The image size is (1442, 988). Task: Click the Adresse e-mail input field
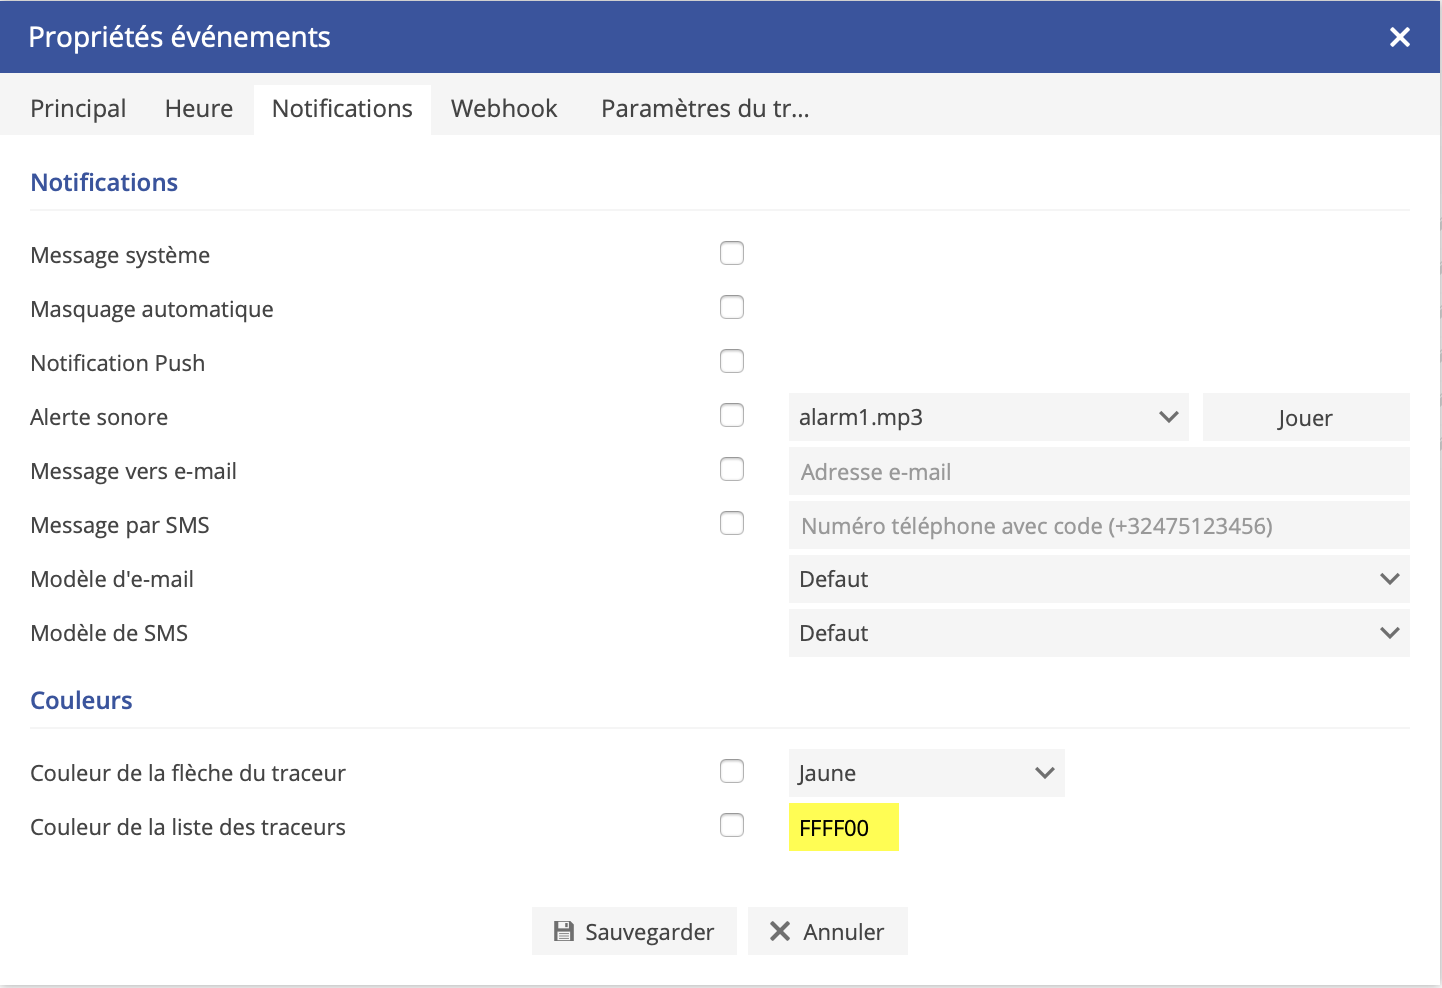pos(1098,471)
